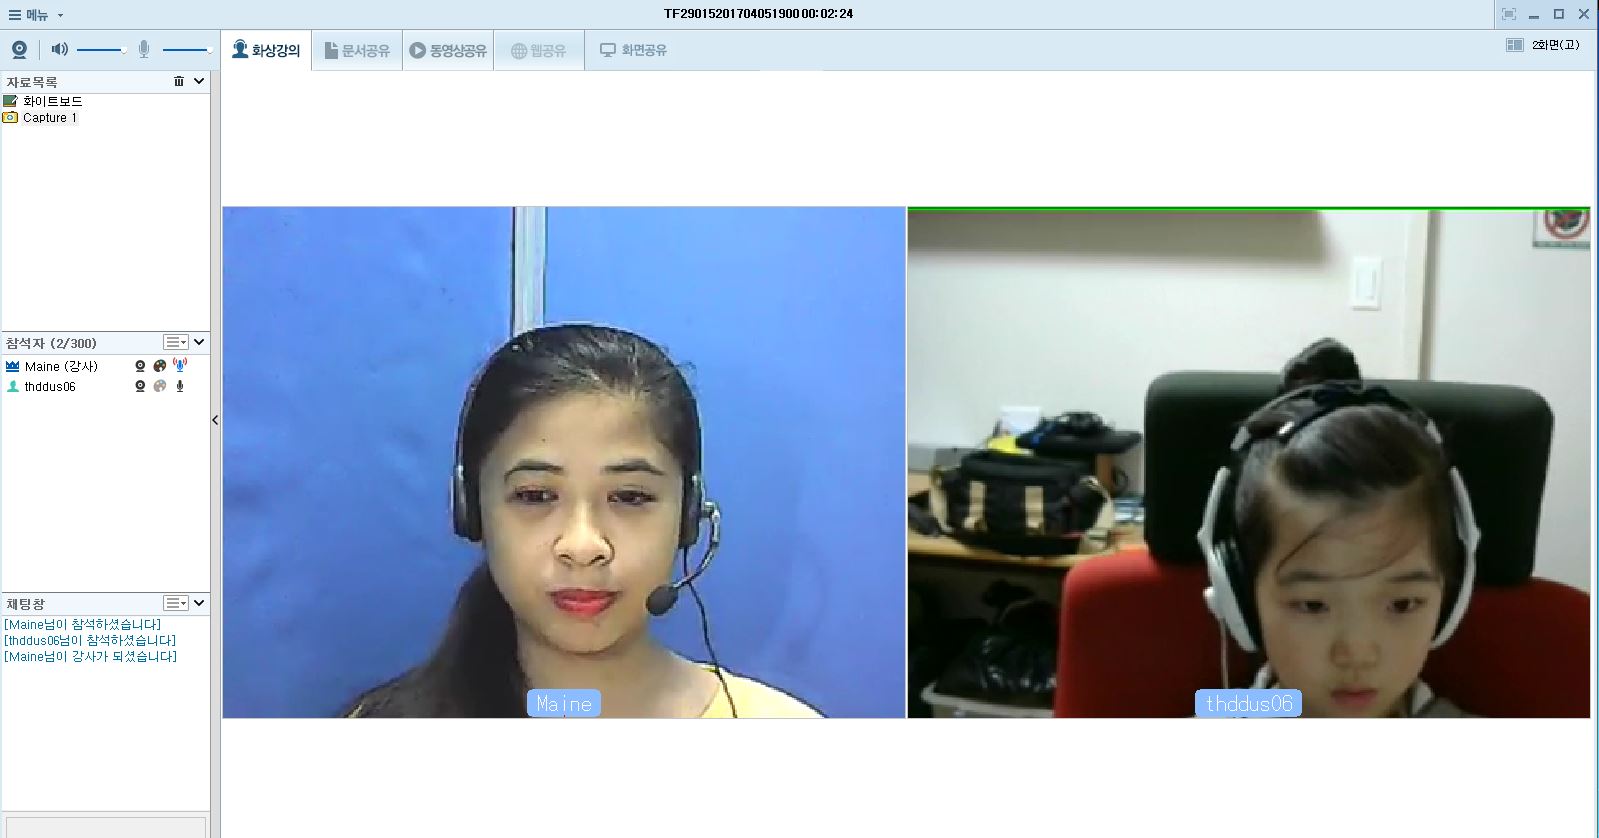Image resolution: width=1599 pixels, height=838 pixels.
Task: Click the trash icon in 자료목록 header
Action: coord(179,81)
